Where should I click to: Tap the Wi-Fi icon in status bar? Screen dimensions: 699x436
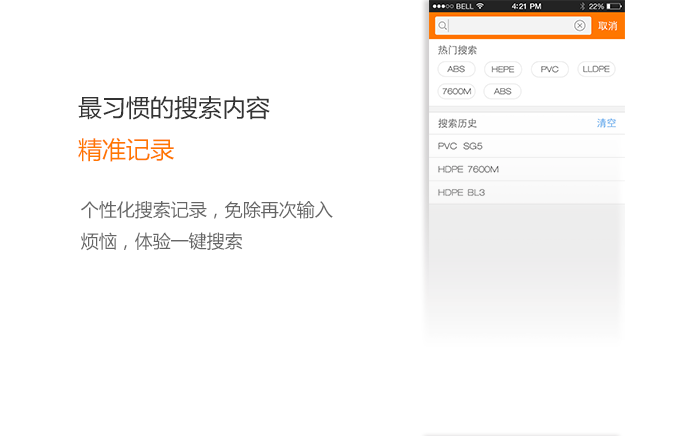coord(480,6)
